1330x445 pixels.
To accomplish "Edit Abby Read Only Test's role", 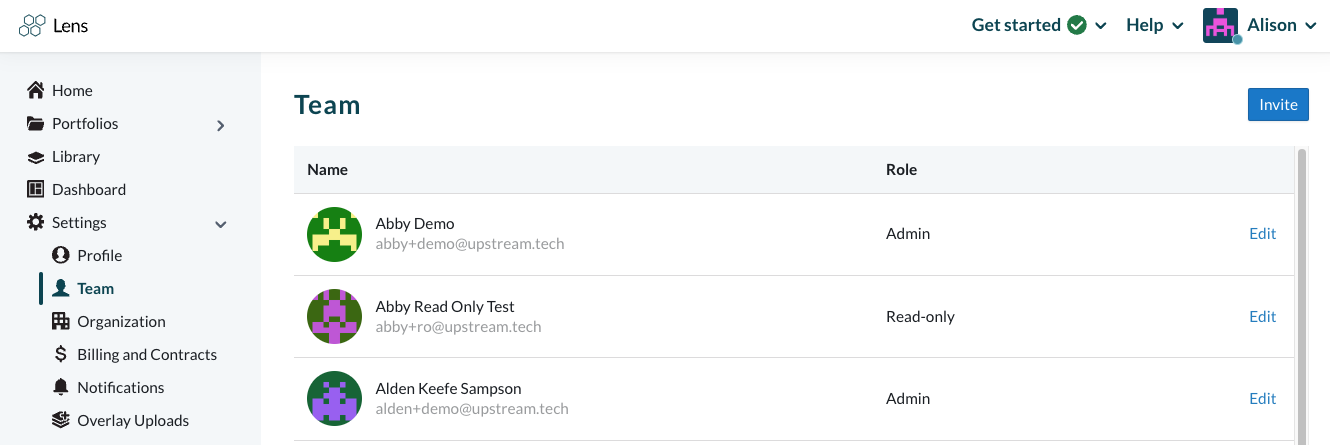I will (x=1262, y=317).
